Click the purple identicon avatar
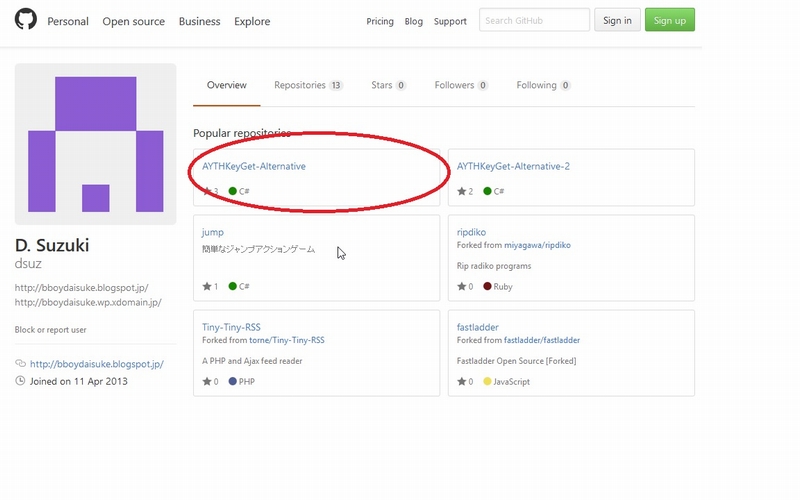The image size is (800, 500). (x=95, y=144)
